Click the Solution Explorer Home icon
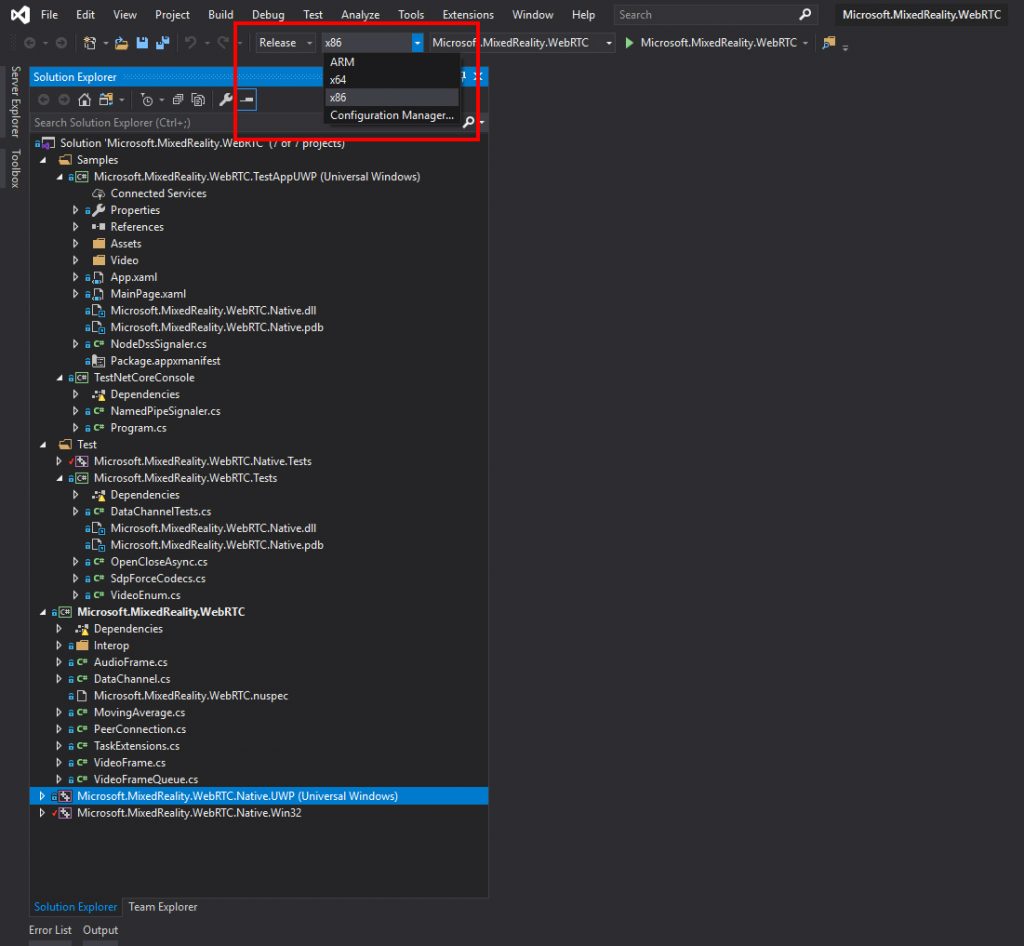1024x946 pixels. (x=84, y=100)
